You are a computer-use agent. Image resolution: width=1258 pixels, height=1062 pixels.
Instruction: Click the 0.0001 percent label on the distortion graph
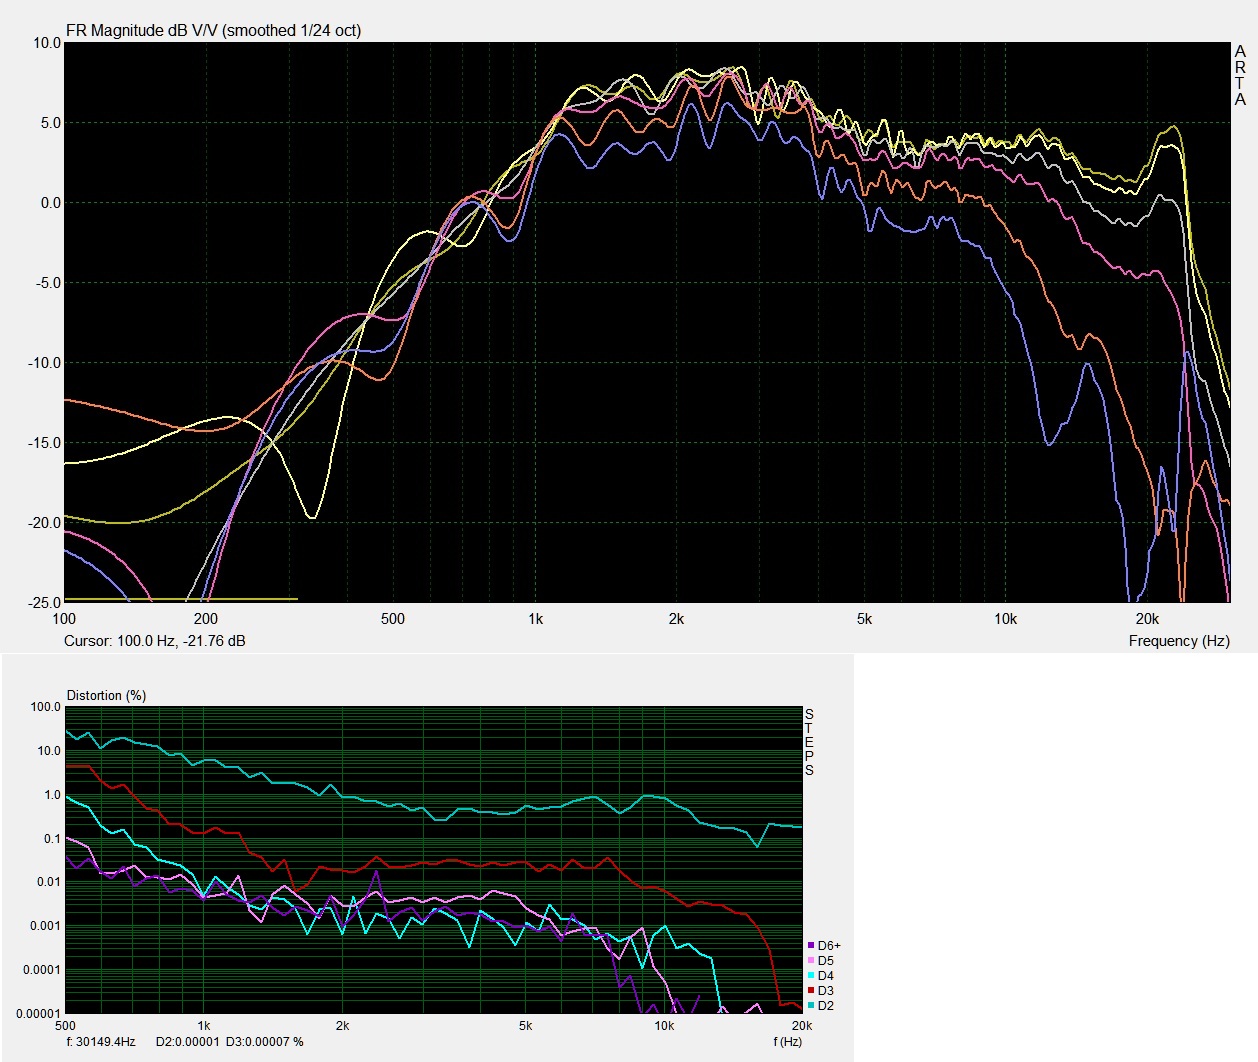pyautogui.click(x=43, y=970)
